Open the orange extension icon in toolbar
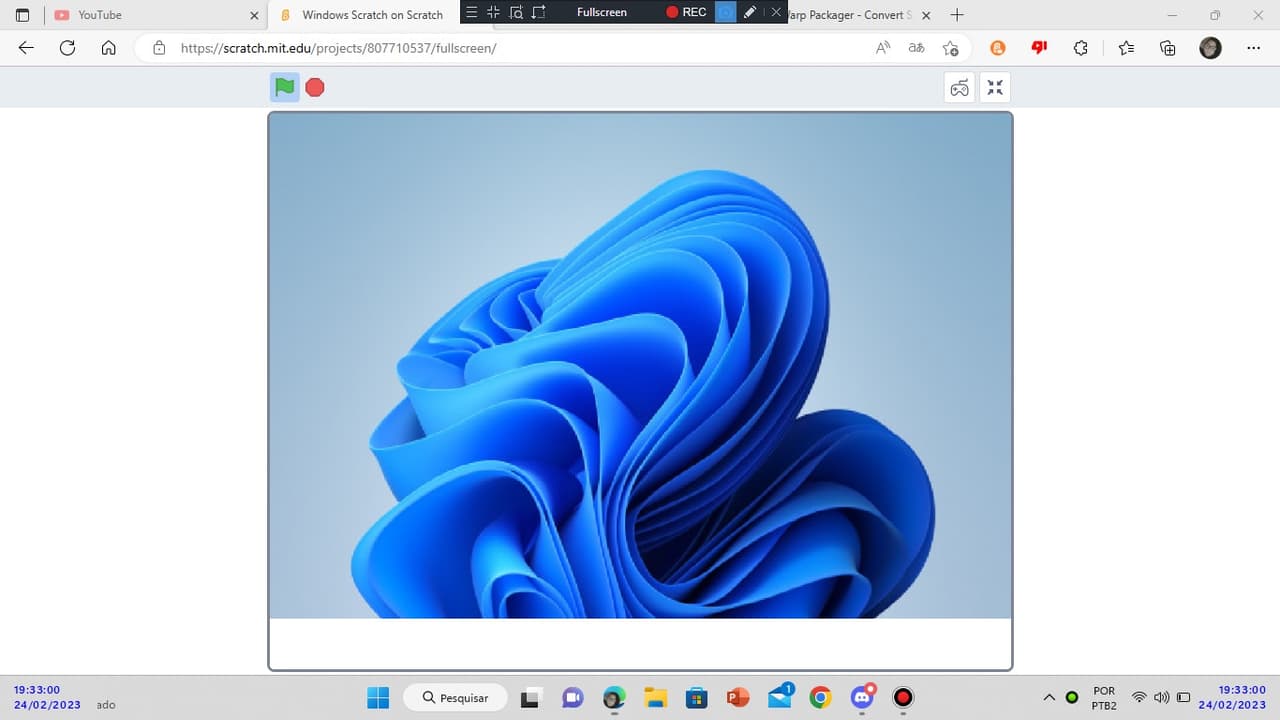This screenshot has width=1280, height=720. [x=997, y=48]
